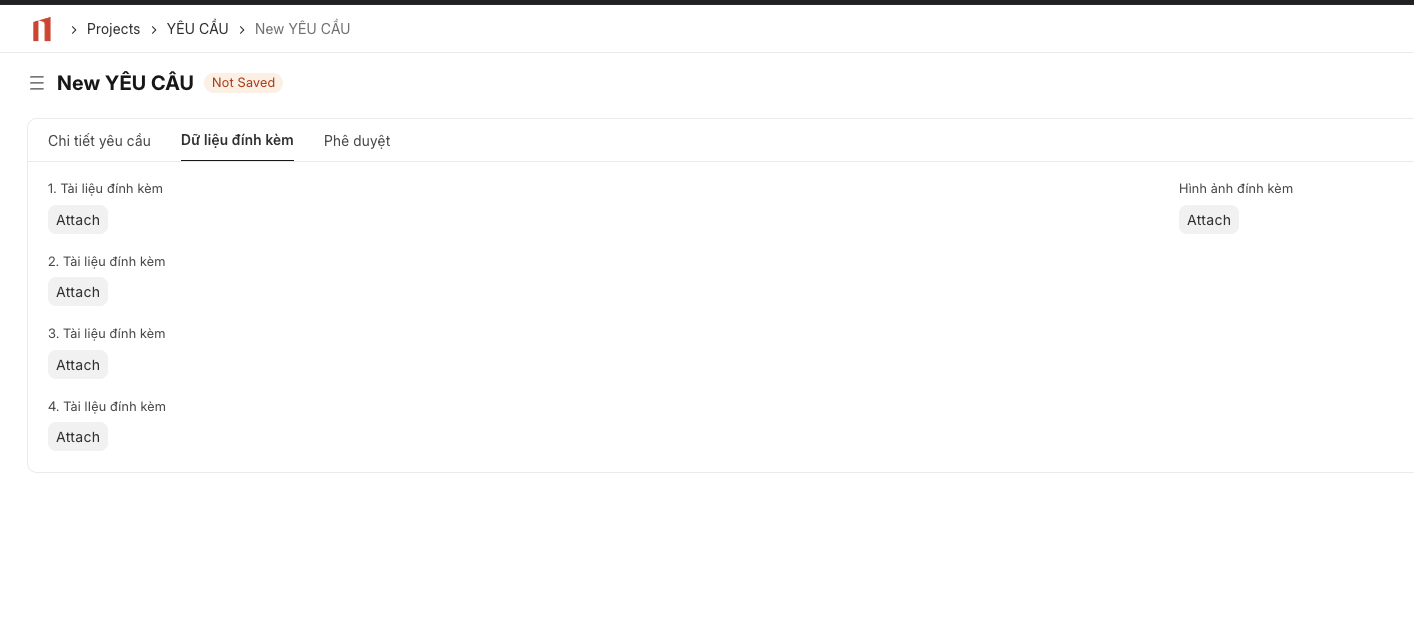Switch to the "Chi tiết yêu cầu" tab

(99, 140)
